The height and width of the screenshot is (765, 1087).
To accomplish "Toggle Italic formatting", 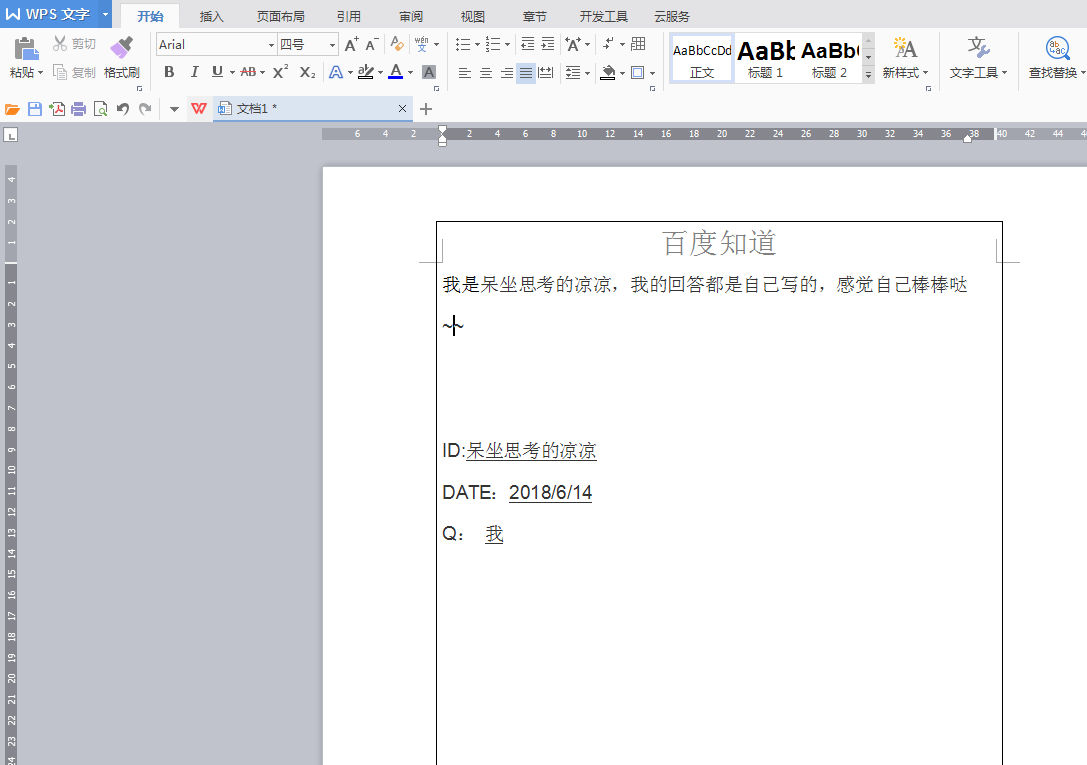I will click(194, 72).
